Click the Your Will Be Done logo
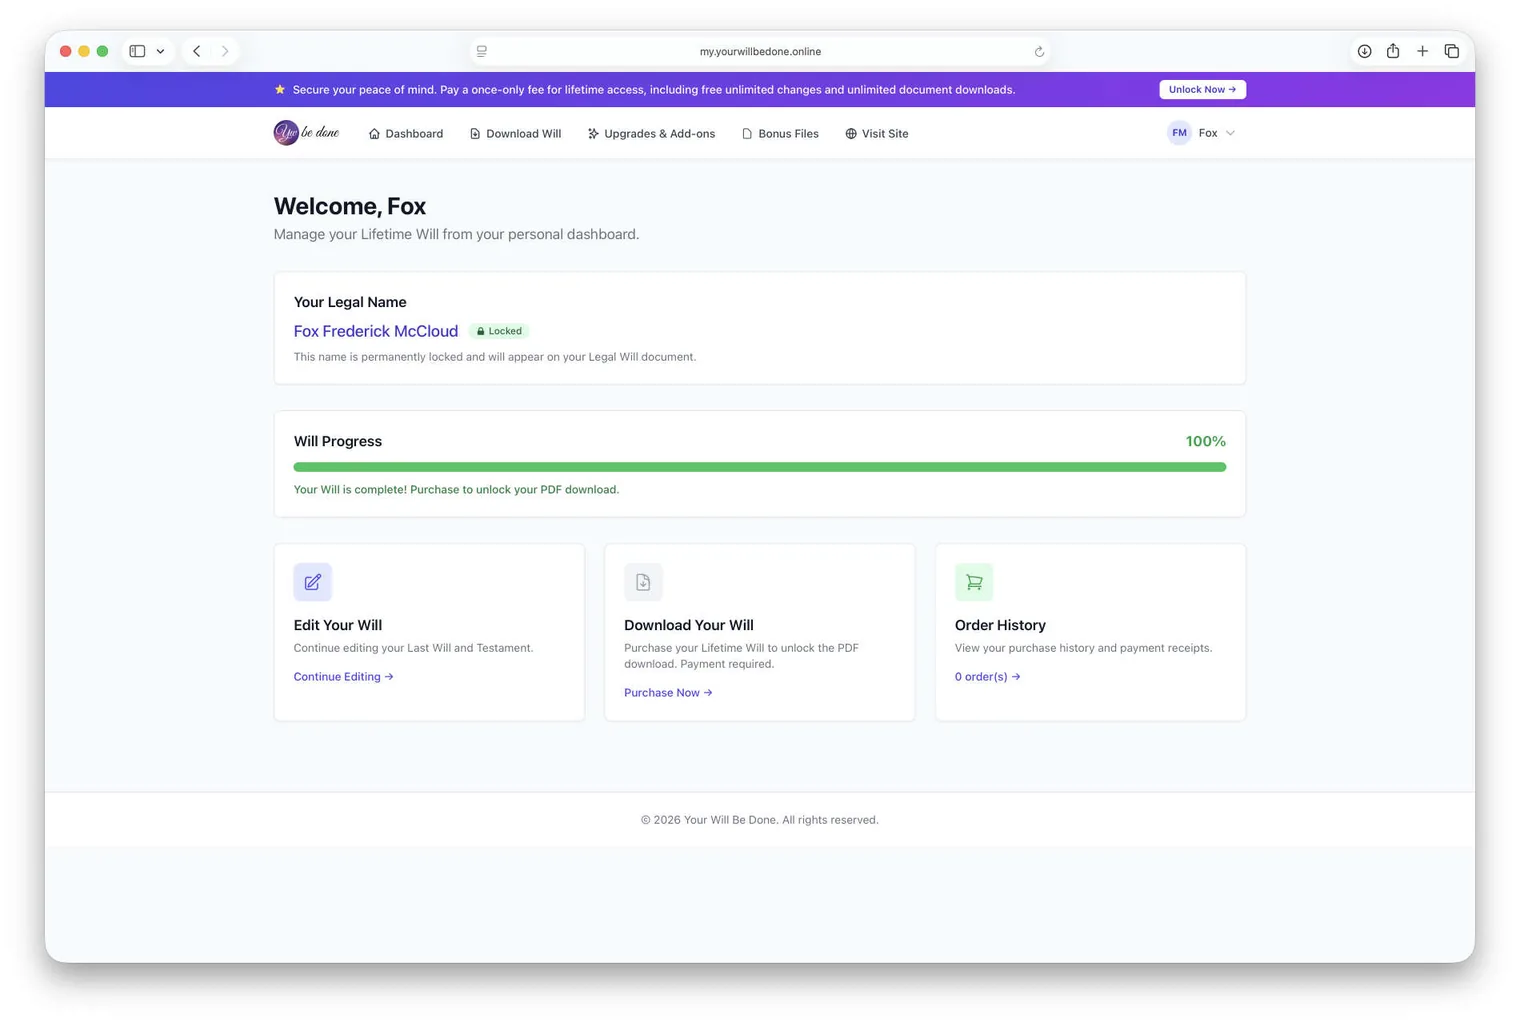 coord(306,133)
